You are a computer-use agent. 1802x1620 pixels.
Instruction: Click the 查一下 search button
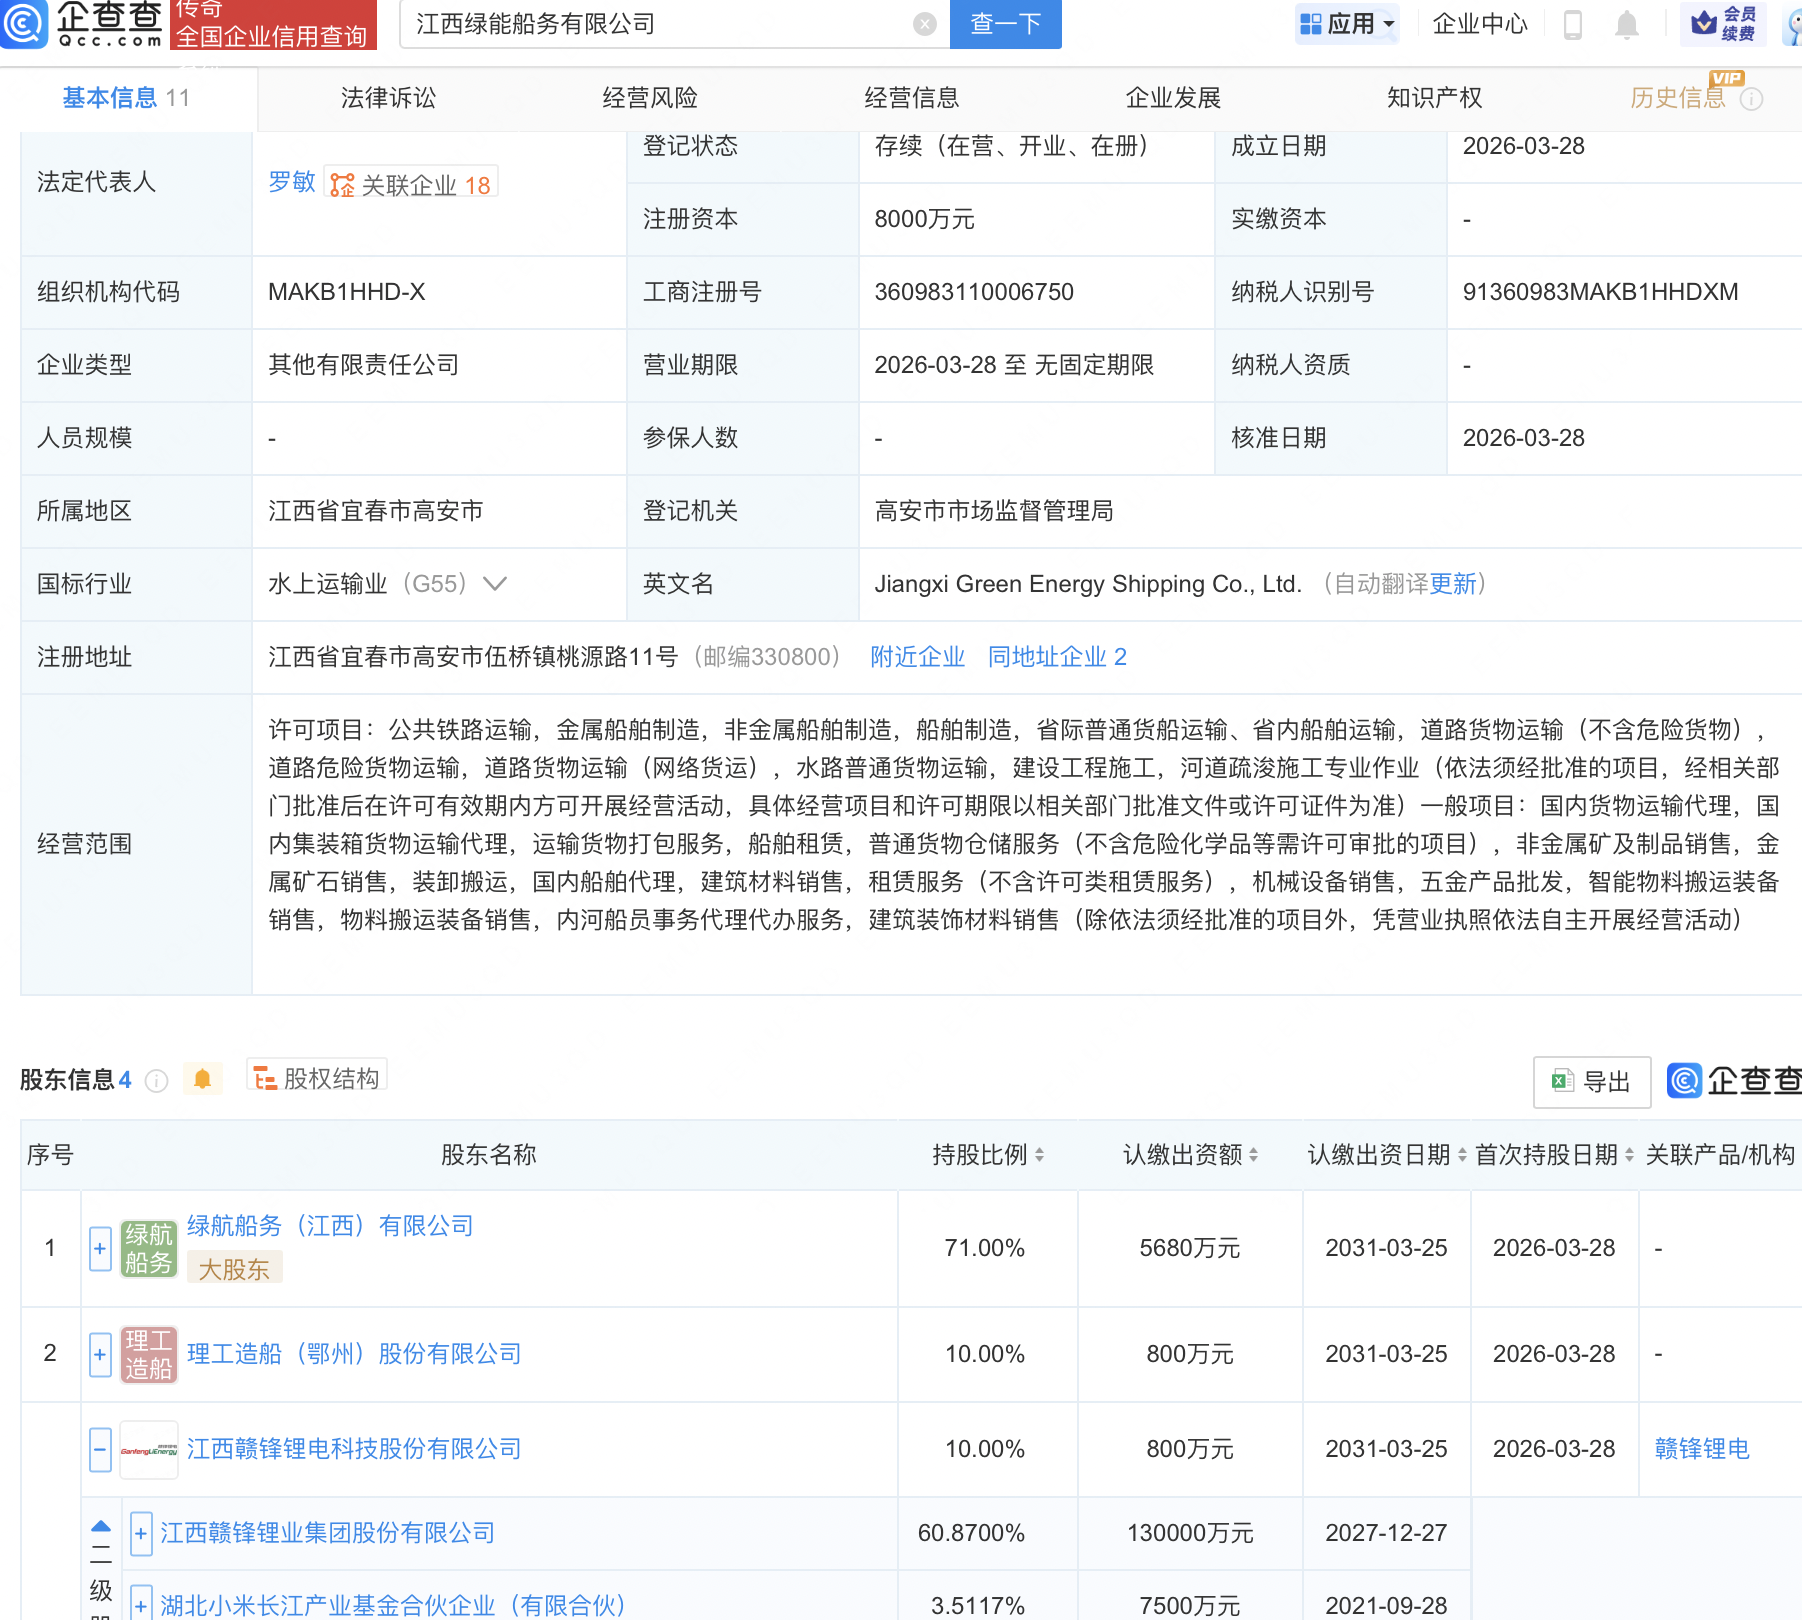click(x=1005, y=24)
